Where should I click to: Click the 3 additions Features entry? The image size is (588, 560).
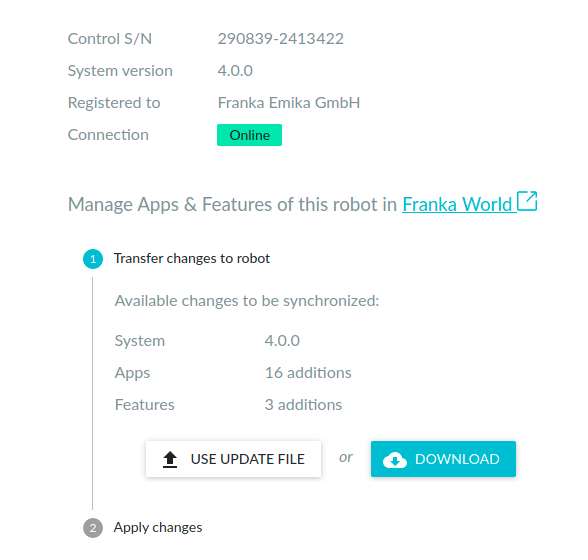point(303,405)
